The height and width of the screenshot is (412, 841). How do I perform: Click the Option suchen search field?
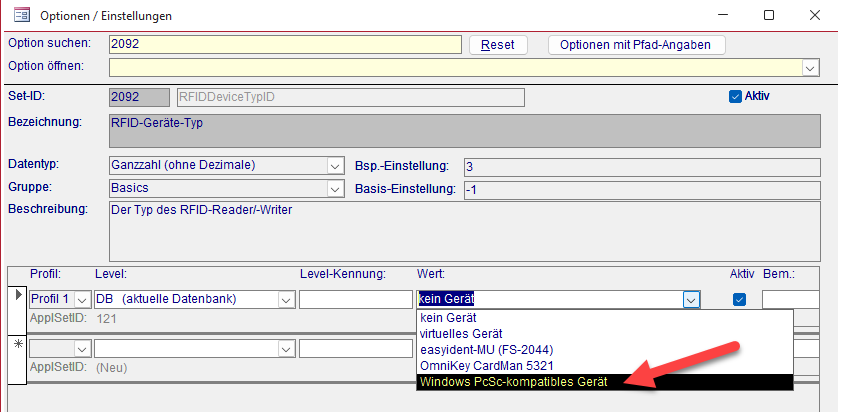[x=285, y=45]
